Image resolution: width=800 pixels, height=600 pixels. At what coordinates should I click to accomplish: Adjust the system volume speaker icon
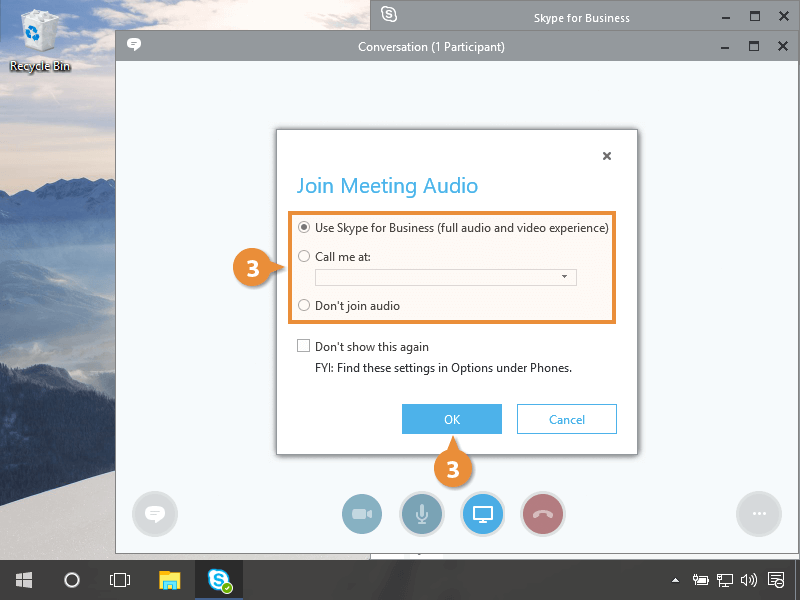(748, 580)
